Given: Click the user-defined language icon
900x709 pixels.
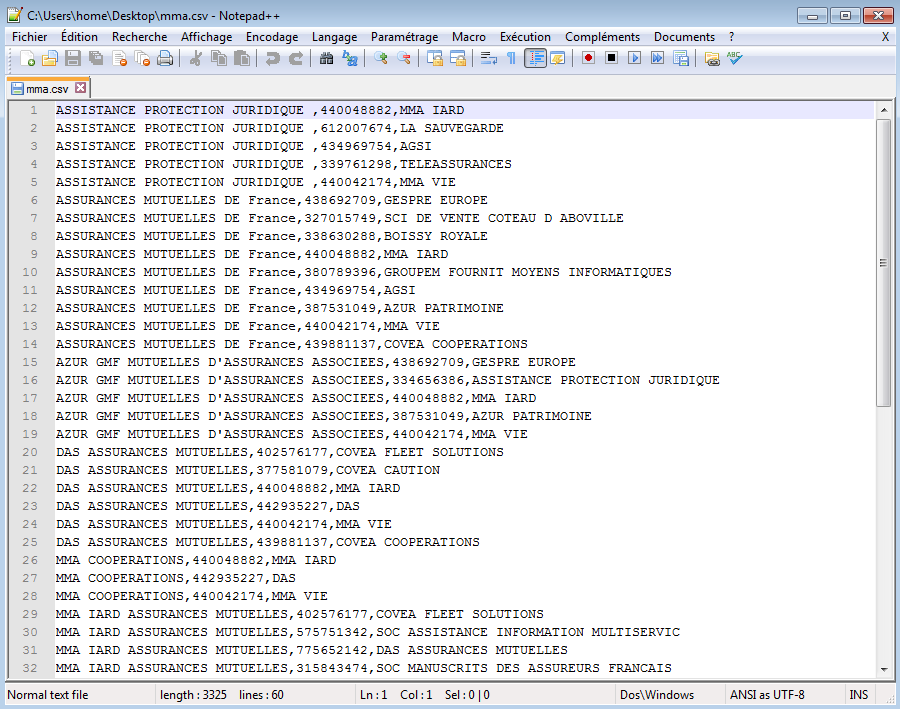Looking at the screenshot, I should (x=557, y=59).
